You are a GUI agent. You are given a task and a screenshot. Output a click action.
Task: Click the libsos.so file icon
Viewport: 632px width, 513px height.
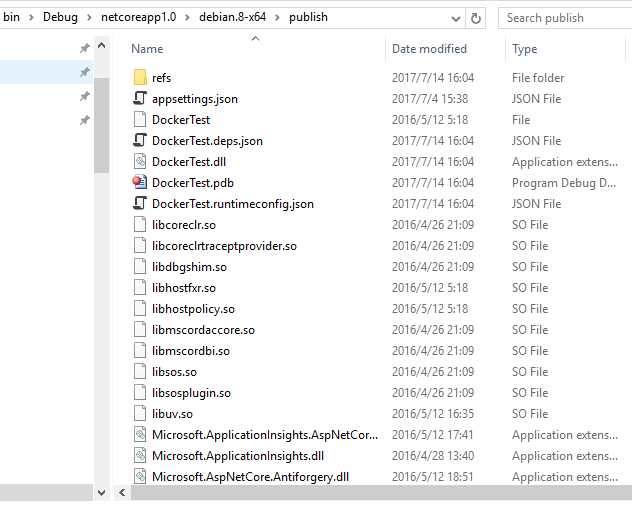pyautogui.click(x=140, y=371)
